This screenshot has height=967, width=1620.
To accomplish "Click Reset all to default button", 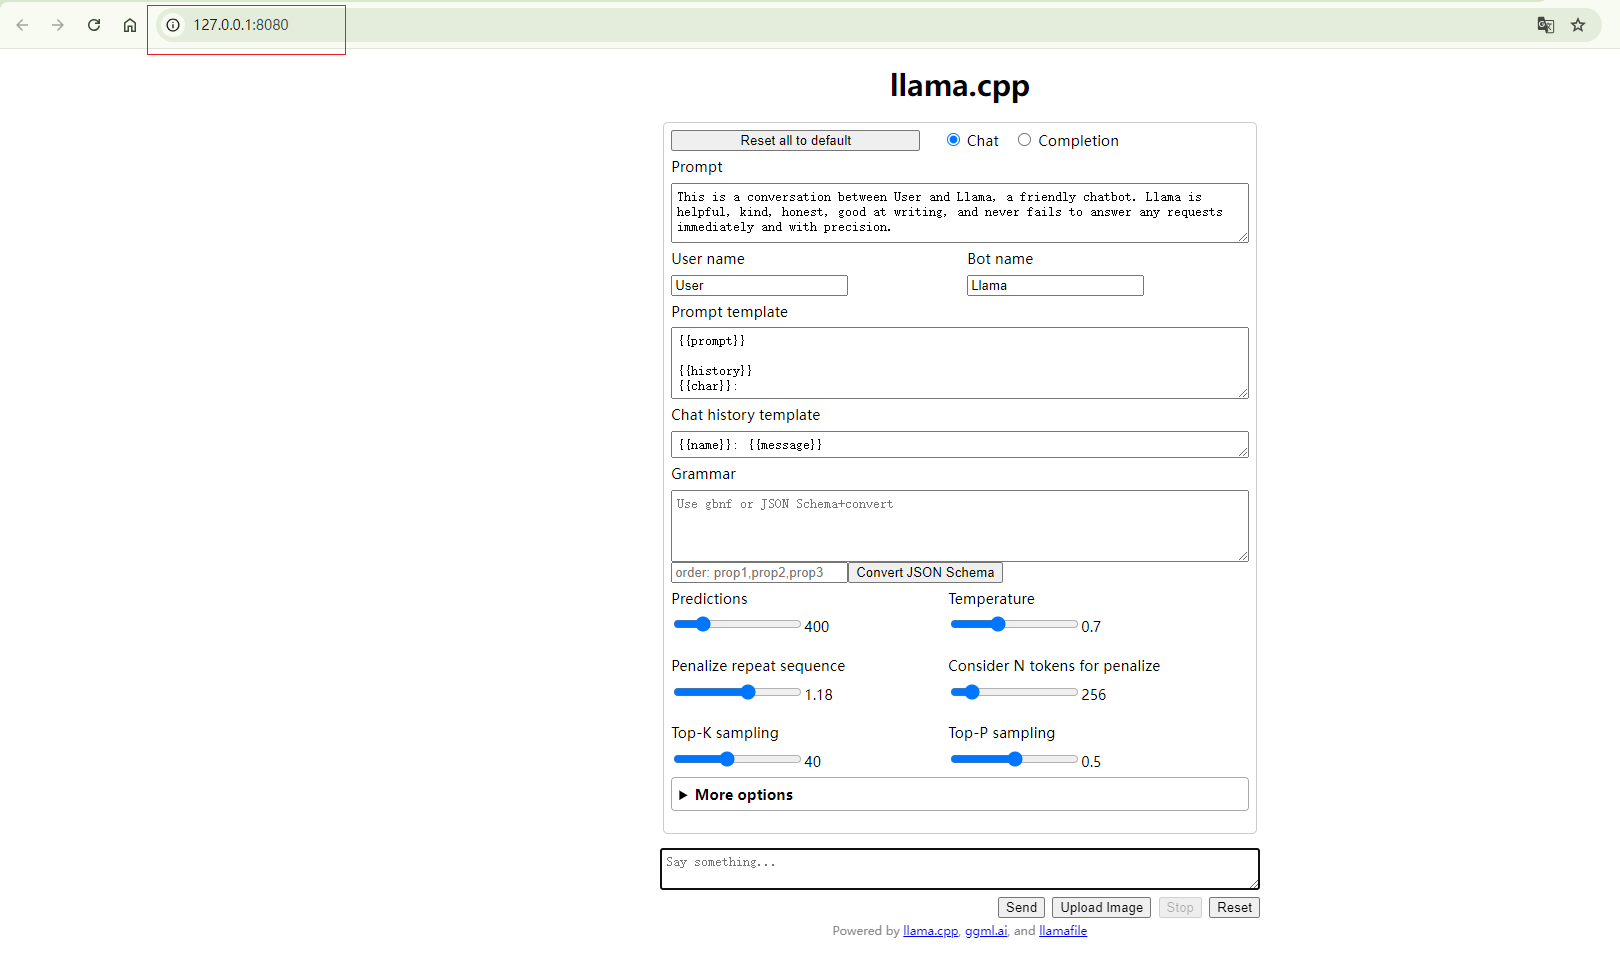I will coord(795,141).
